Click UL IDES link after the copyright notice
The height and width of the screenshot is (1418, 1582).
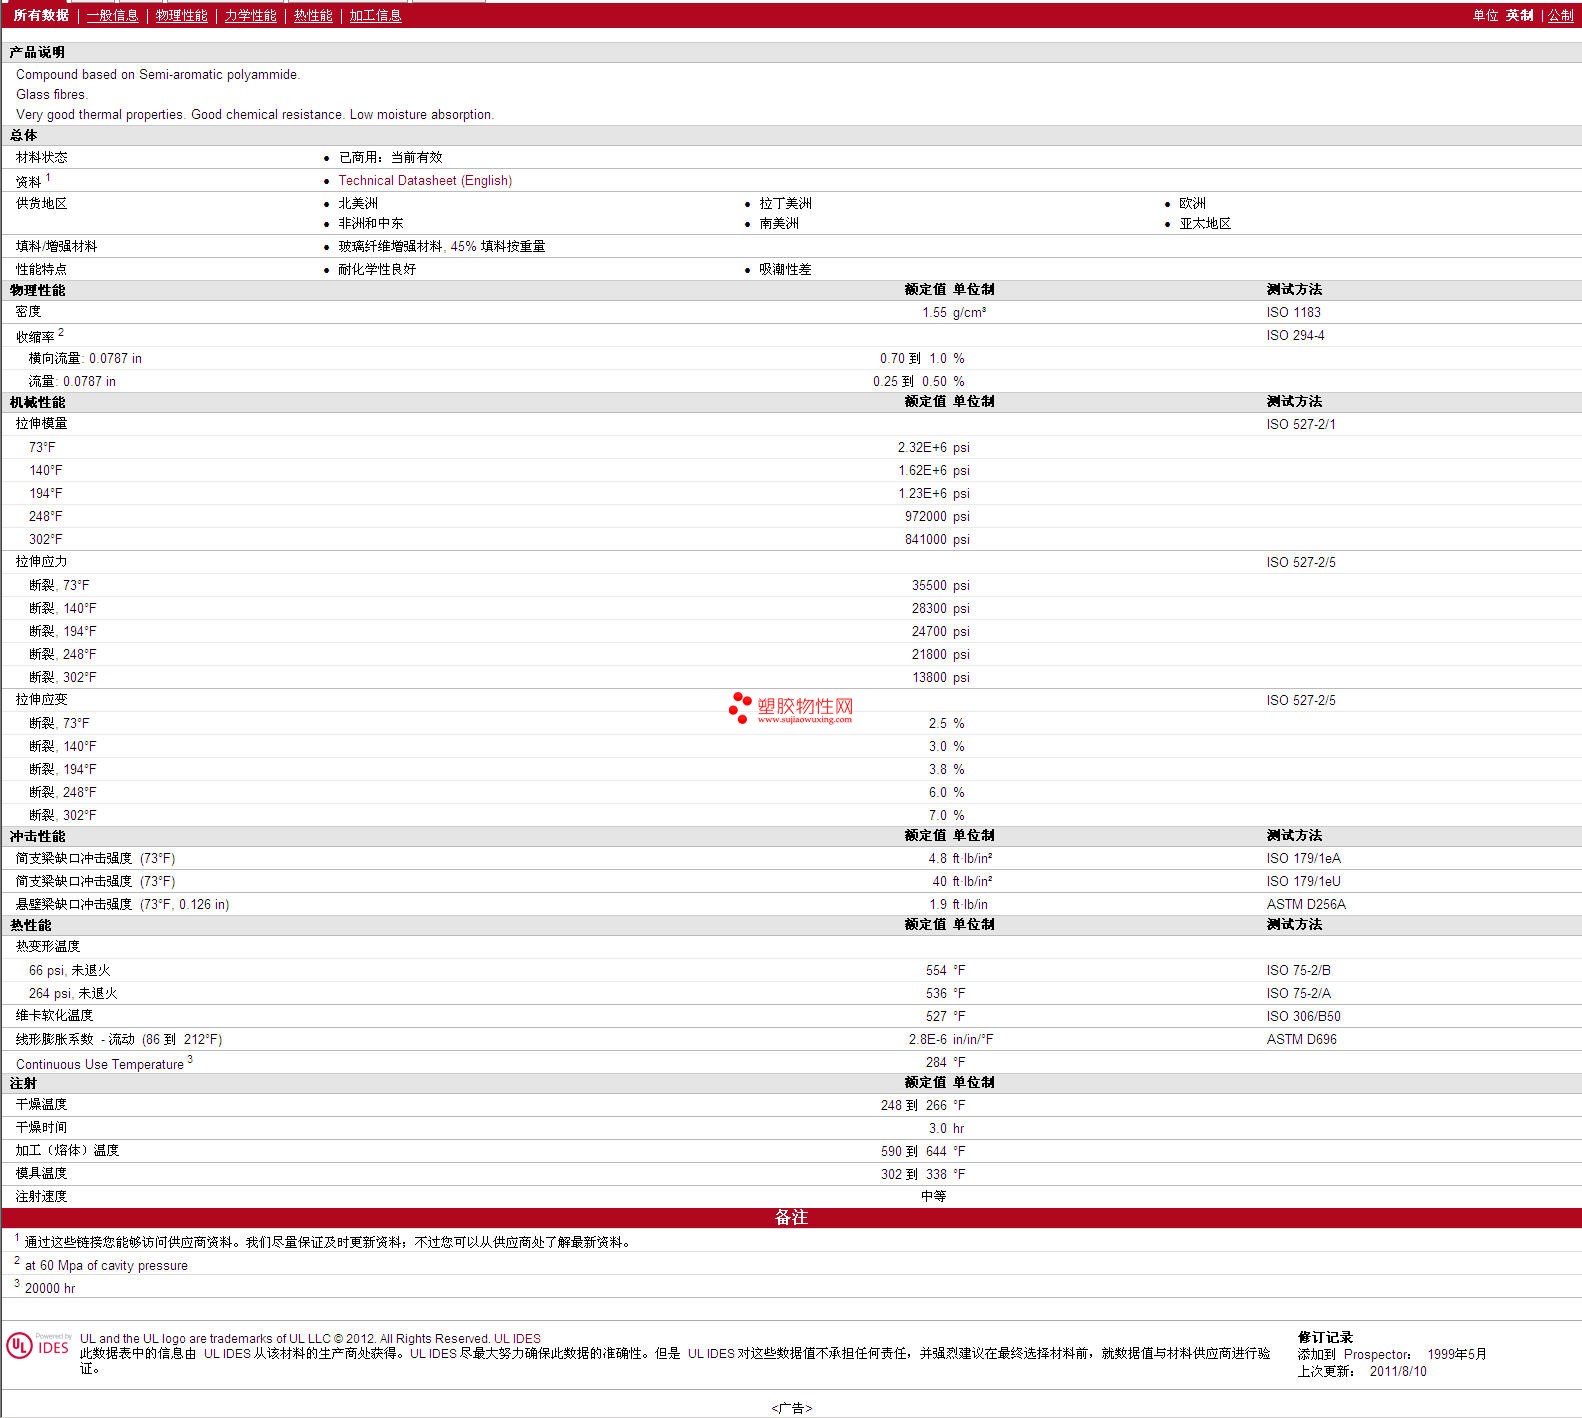[517, 1338]
